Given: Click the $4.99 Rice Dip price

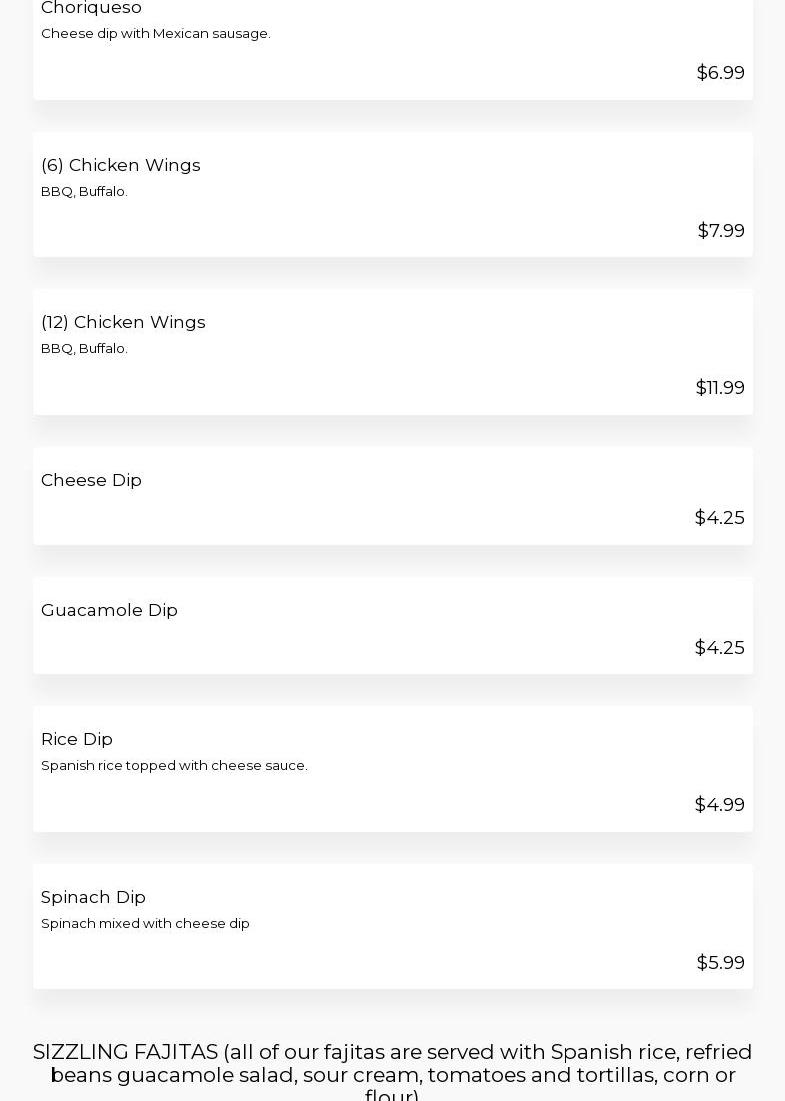Looking at the screenshot, I should 719,805.
